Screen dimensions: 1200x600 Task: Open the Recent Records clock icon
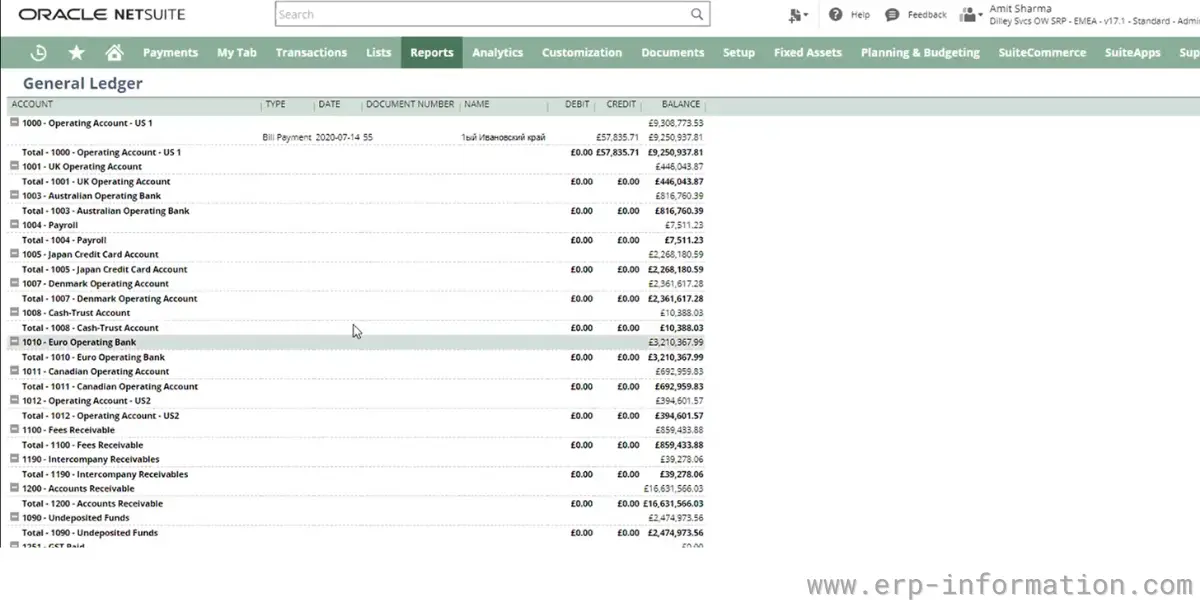tap(39, 53)
